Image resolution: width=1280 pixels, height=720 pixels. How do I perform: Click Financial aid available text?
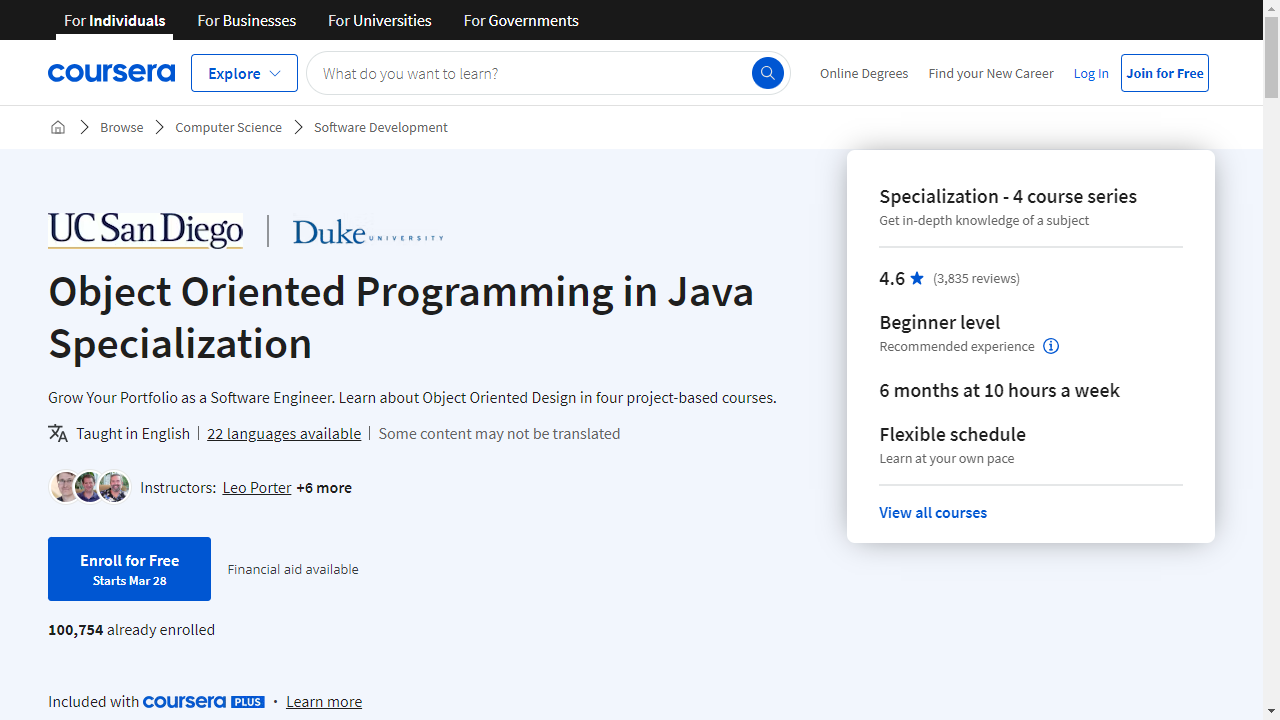(x=293, y=569)
